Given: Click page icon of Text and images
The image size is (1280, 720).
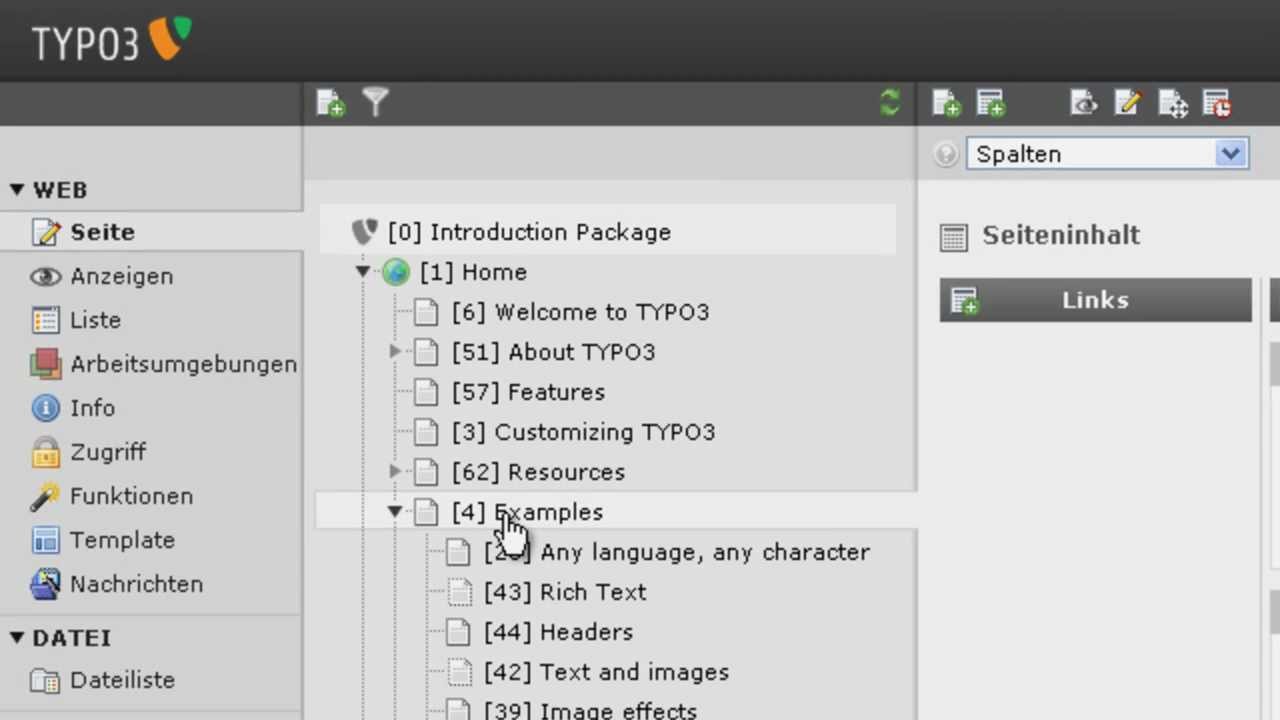Looking at the screenshot, I should pos(459,672).
